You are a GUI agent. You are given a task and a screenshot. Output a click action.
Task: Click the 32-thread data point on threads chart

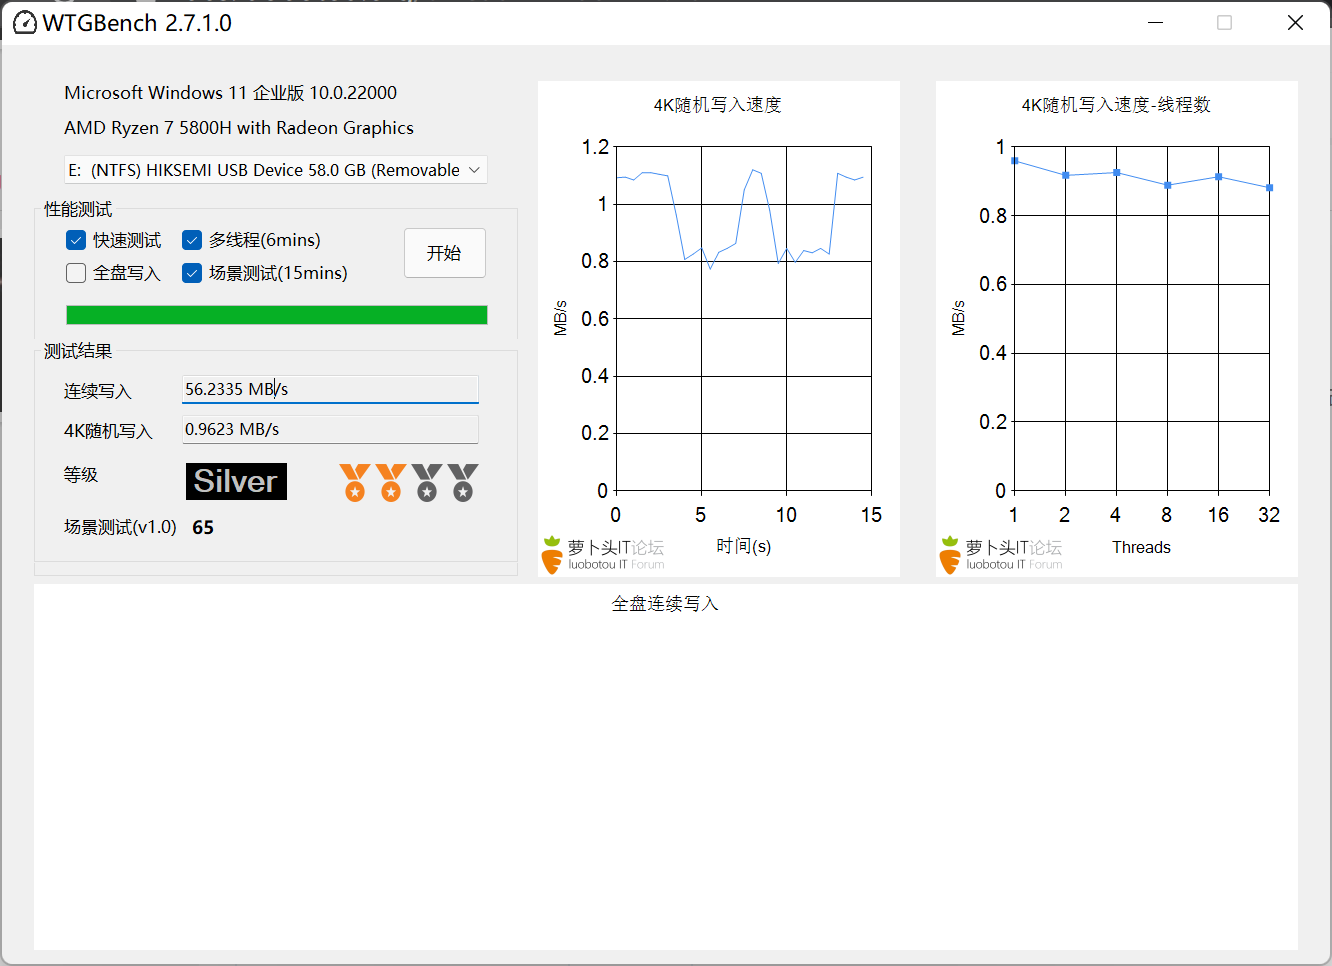coord(1269,188)
